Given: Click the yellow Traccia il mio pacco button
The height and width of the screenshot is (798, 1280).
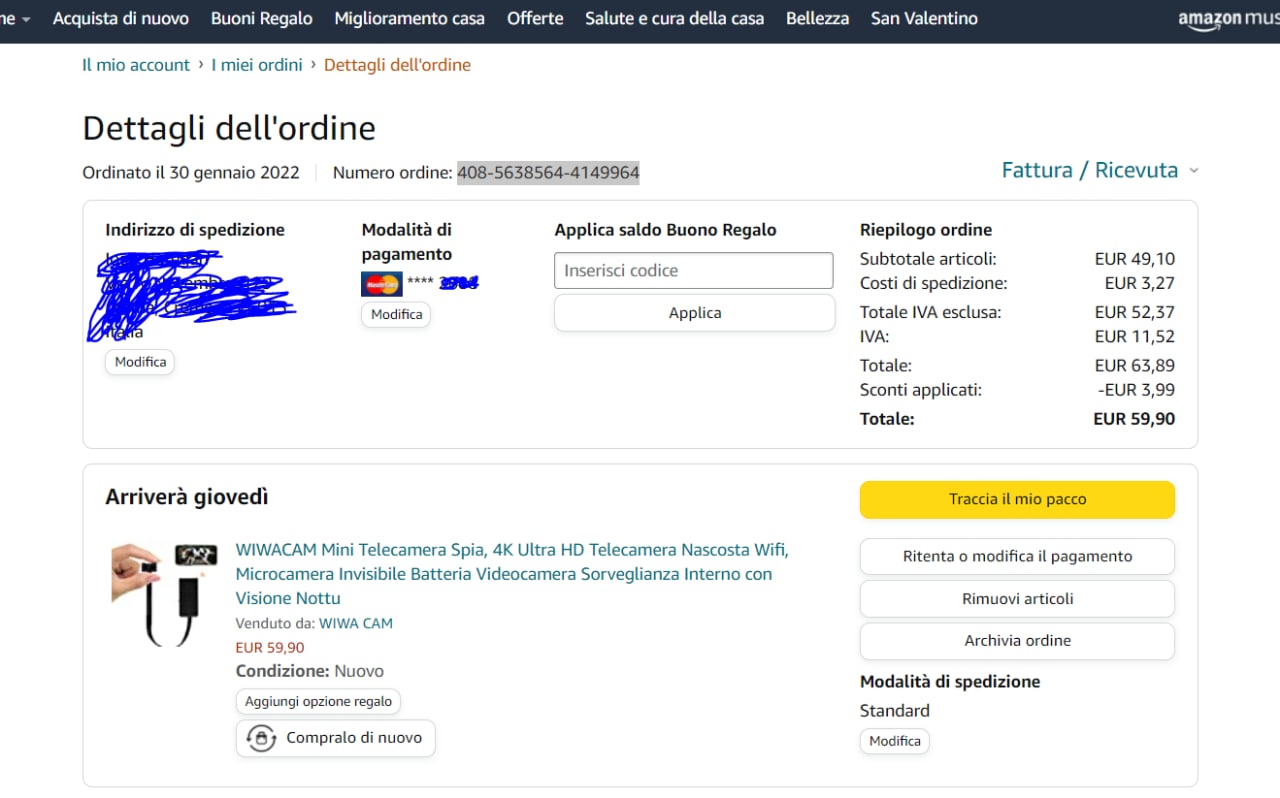Looking at the screenshot, I should 1017,499.
